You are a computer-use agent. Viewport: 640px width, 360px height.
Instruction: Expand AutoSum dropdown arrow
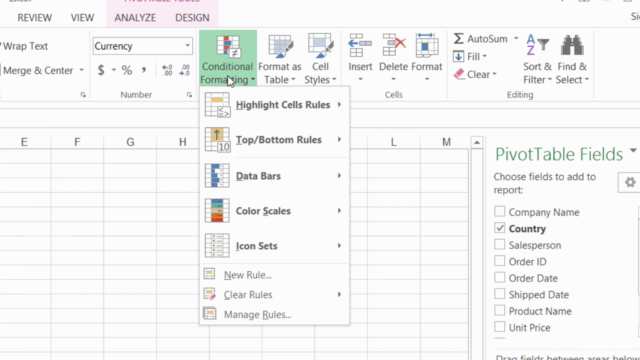click(516, 38)
